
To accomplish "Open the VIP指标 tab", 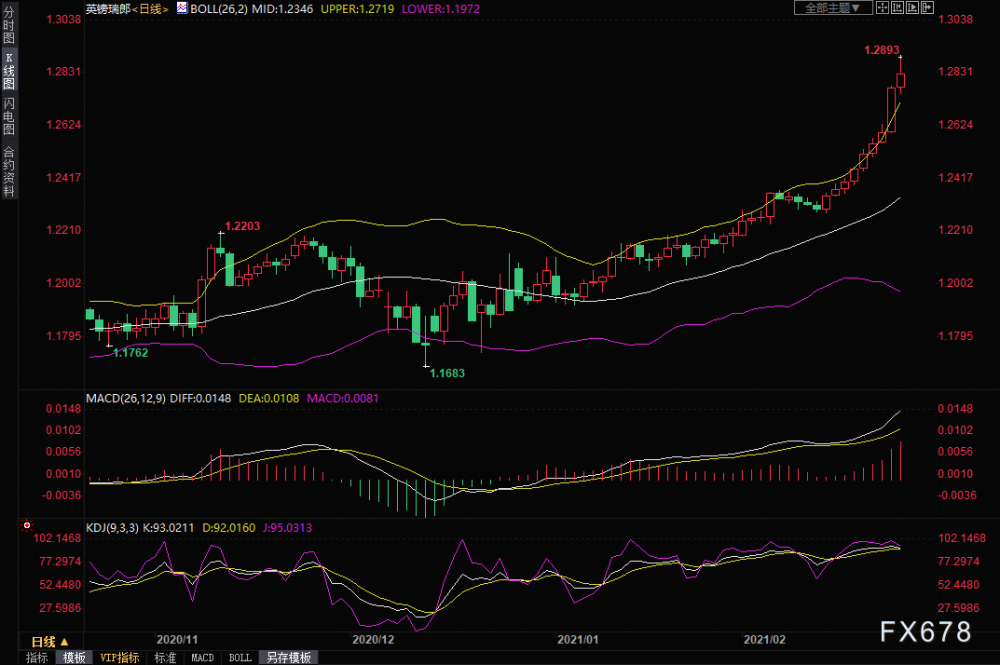I will (x=119, y=657).
